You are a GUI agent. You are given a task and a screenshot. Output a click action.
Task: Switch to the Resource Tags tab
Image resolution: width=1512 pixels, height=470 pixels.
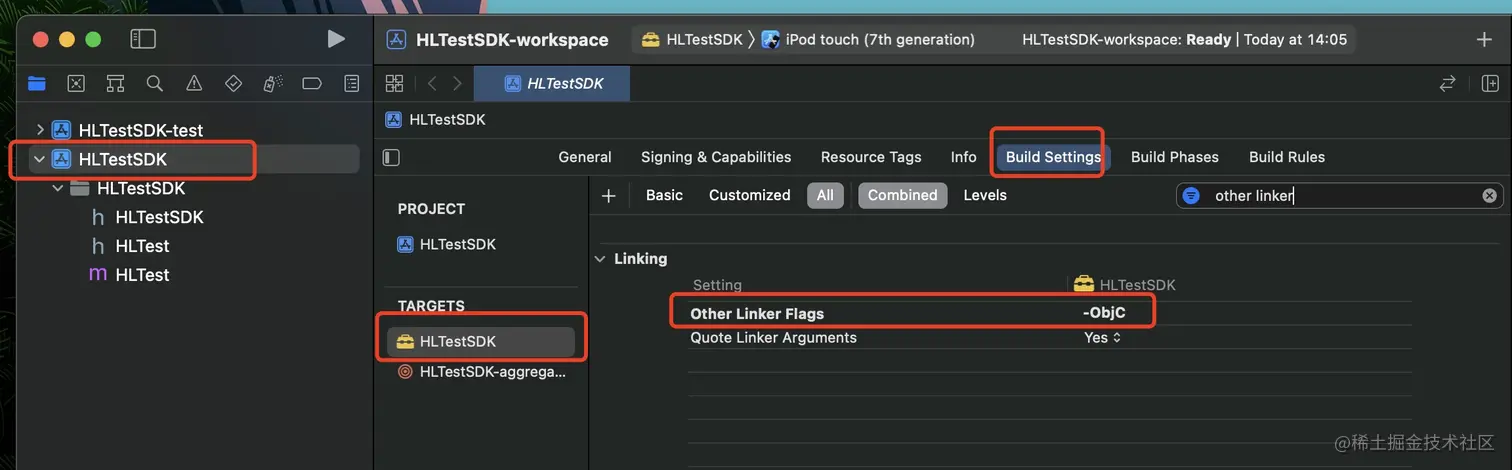coord(871,157)
